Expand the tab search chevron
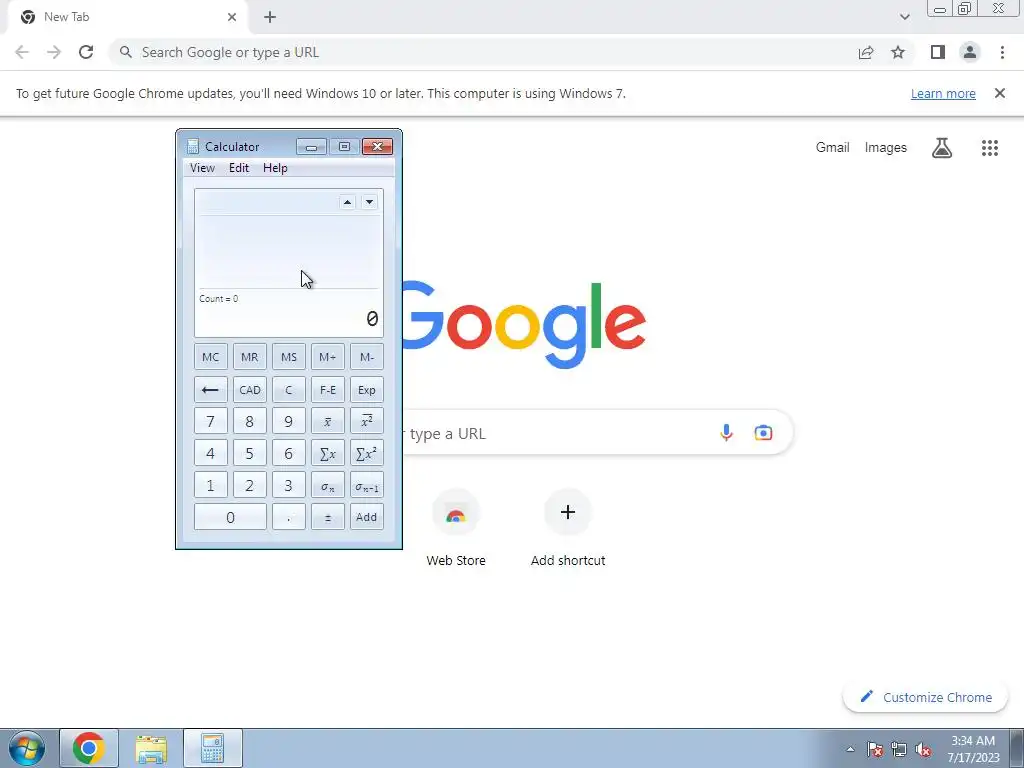The width and height of the screenshot is (1024, 768). pyautogui.click(x=904, y=17)
